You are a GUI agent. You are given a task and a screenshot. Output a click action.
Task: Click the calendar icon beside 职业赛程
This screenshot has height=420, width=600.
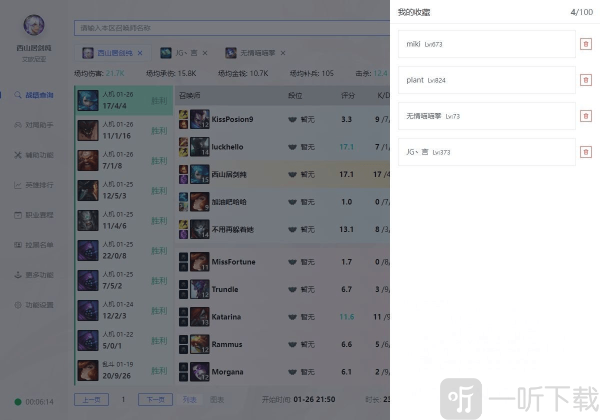18,215
